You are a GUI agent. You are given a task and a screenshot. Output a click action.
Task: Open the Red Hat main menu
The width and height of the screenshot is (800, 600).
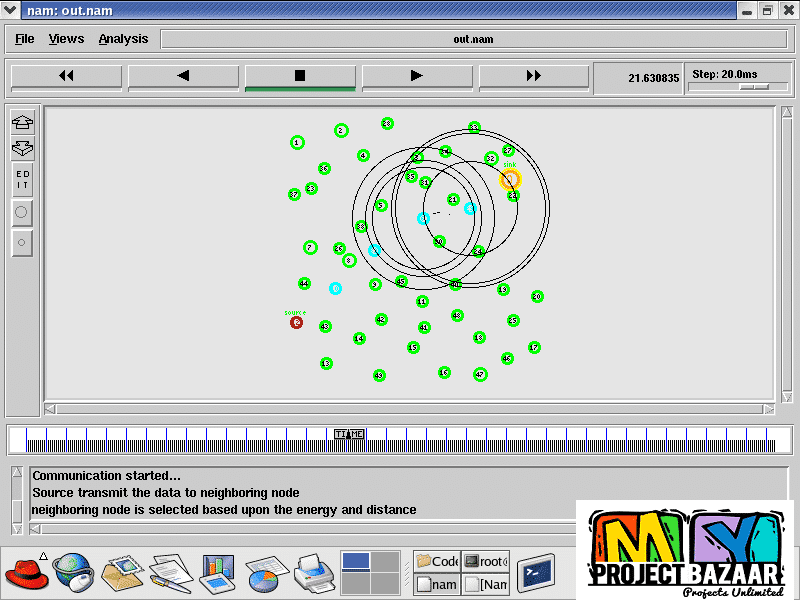(x=24, y=573)
